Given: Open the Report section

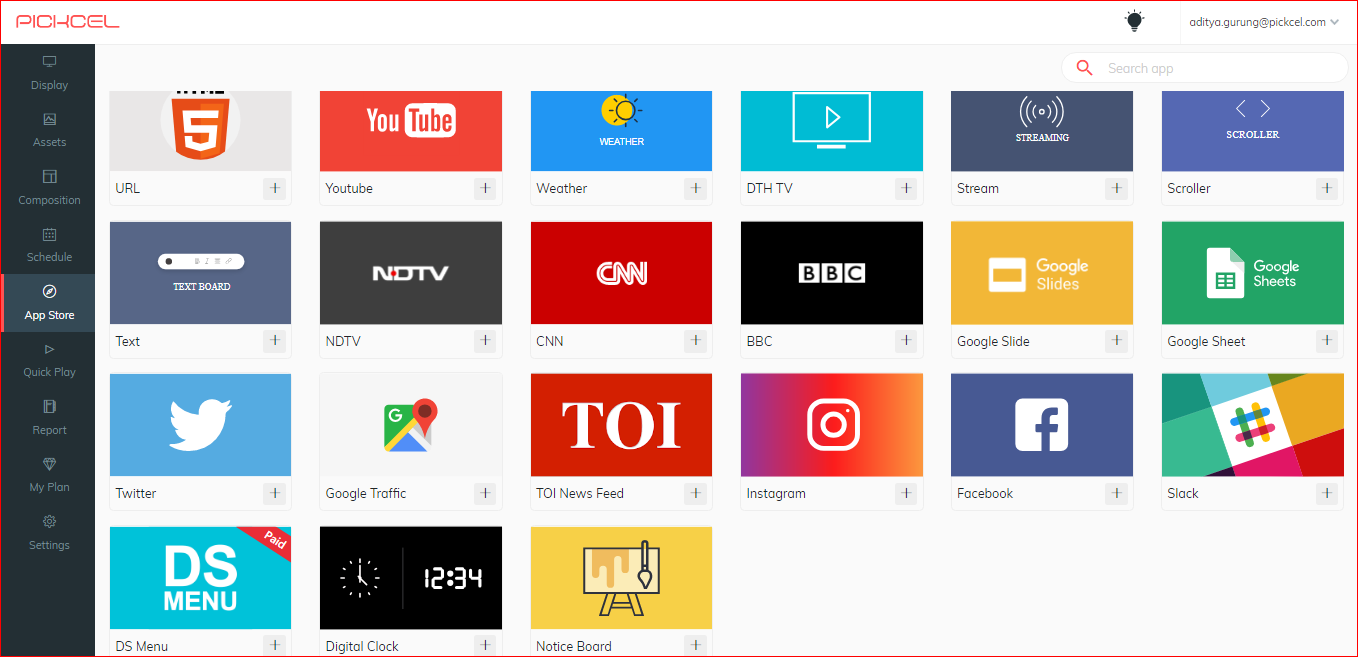Looking at the screenshot, I should (48, 417).
